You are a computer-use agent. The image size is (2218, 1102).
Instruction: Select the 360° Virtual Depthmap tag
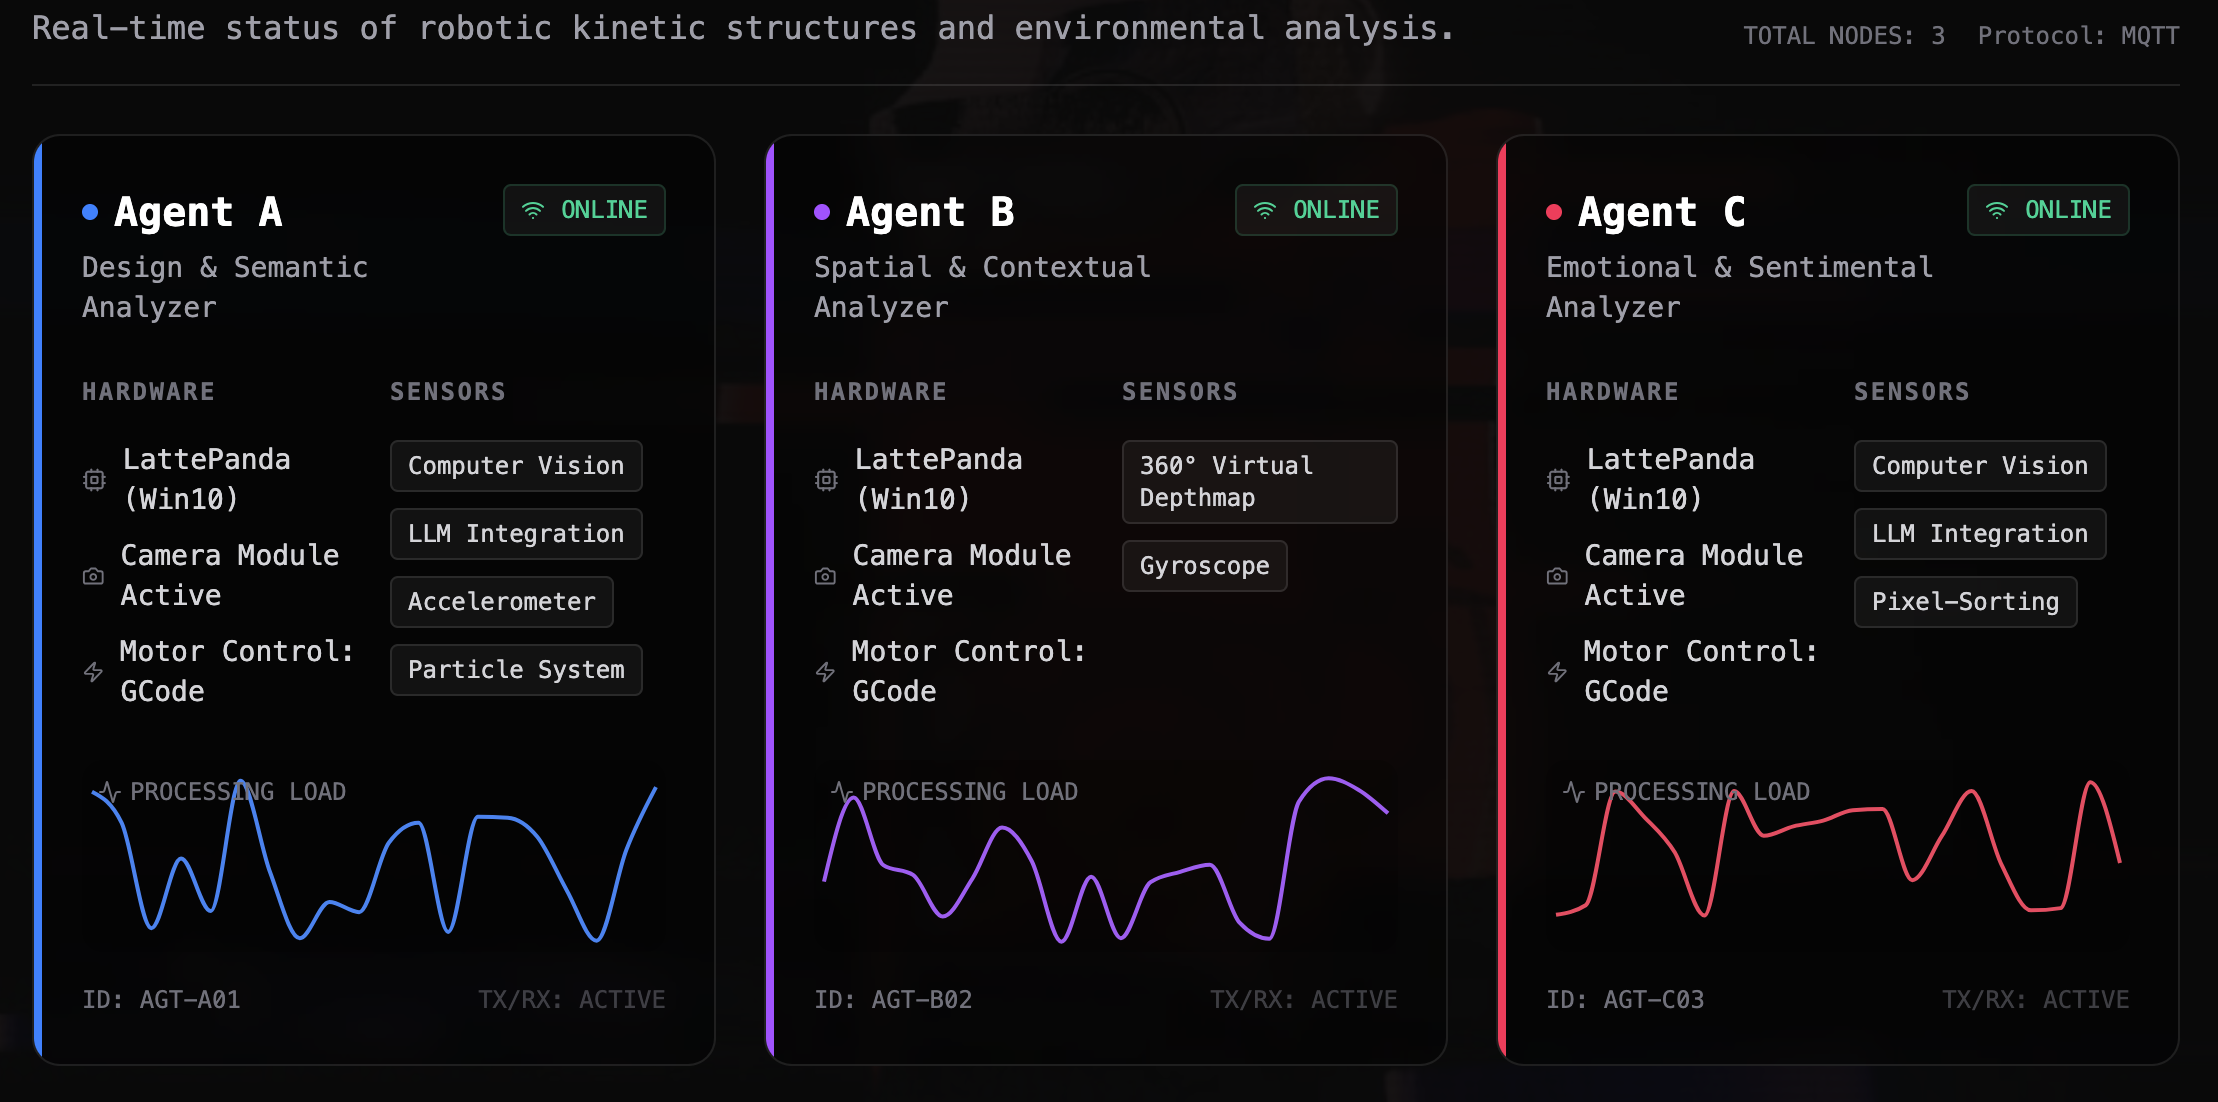coord(1259,482)
